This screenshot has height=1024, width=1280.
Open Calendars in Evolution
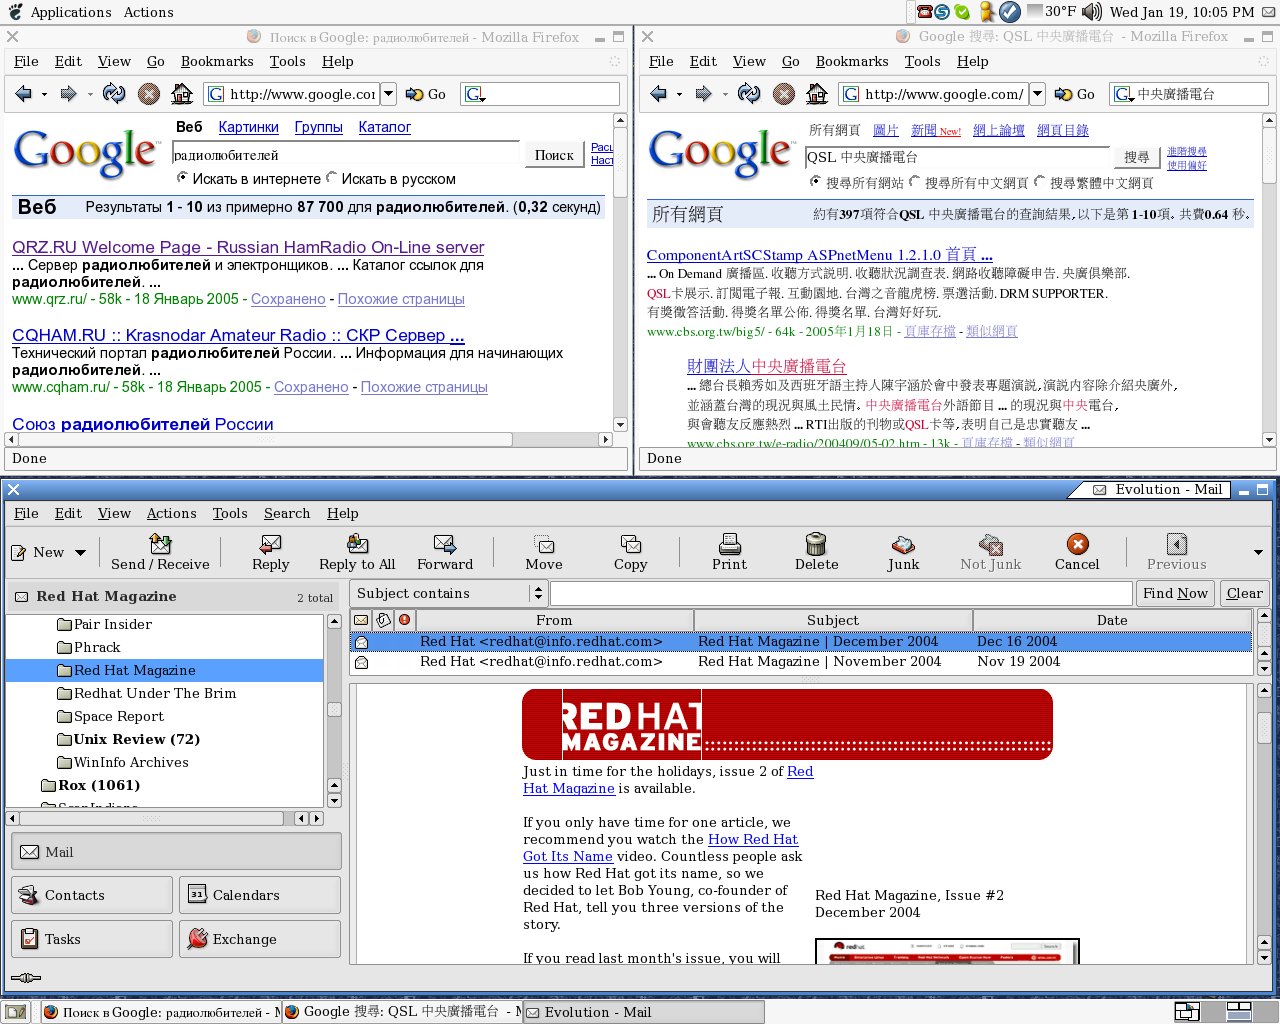click(260, 895)
